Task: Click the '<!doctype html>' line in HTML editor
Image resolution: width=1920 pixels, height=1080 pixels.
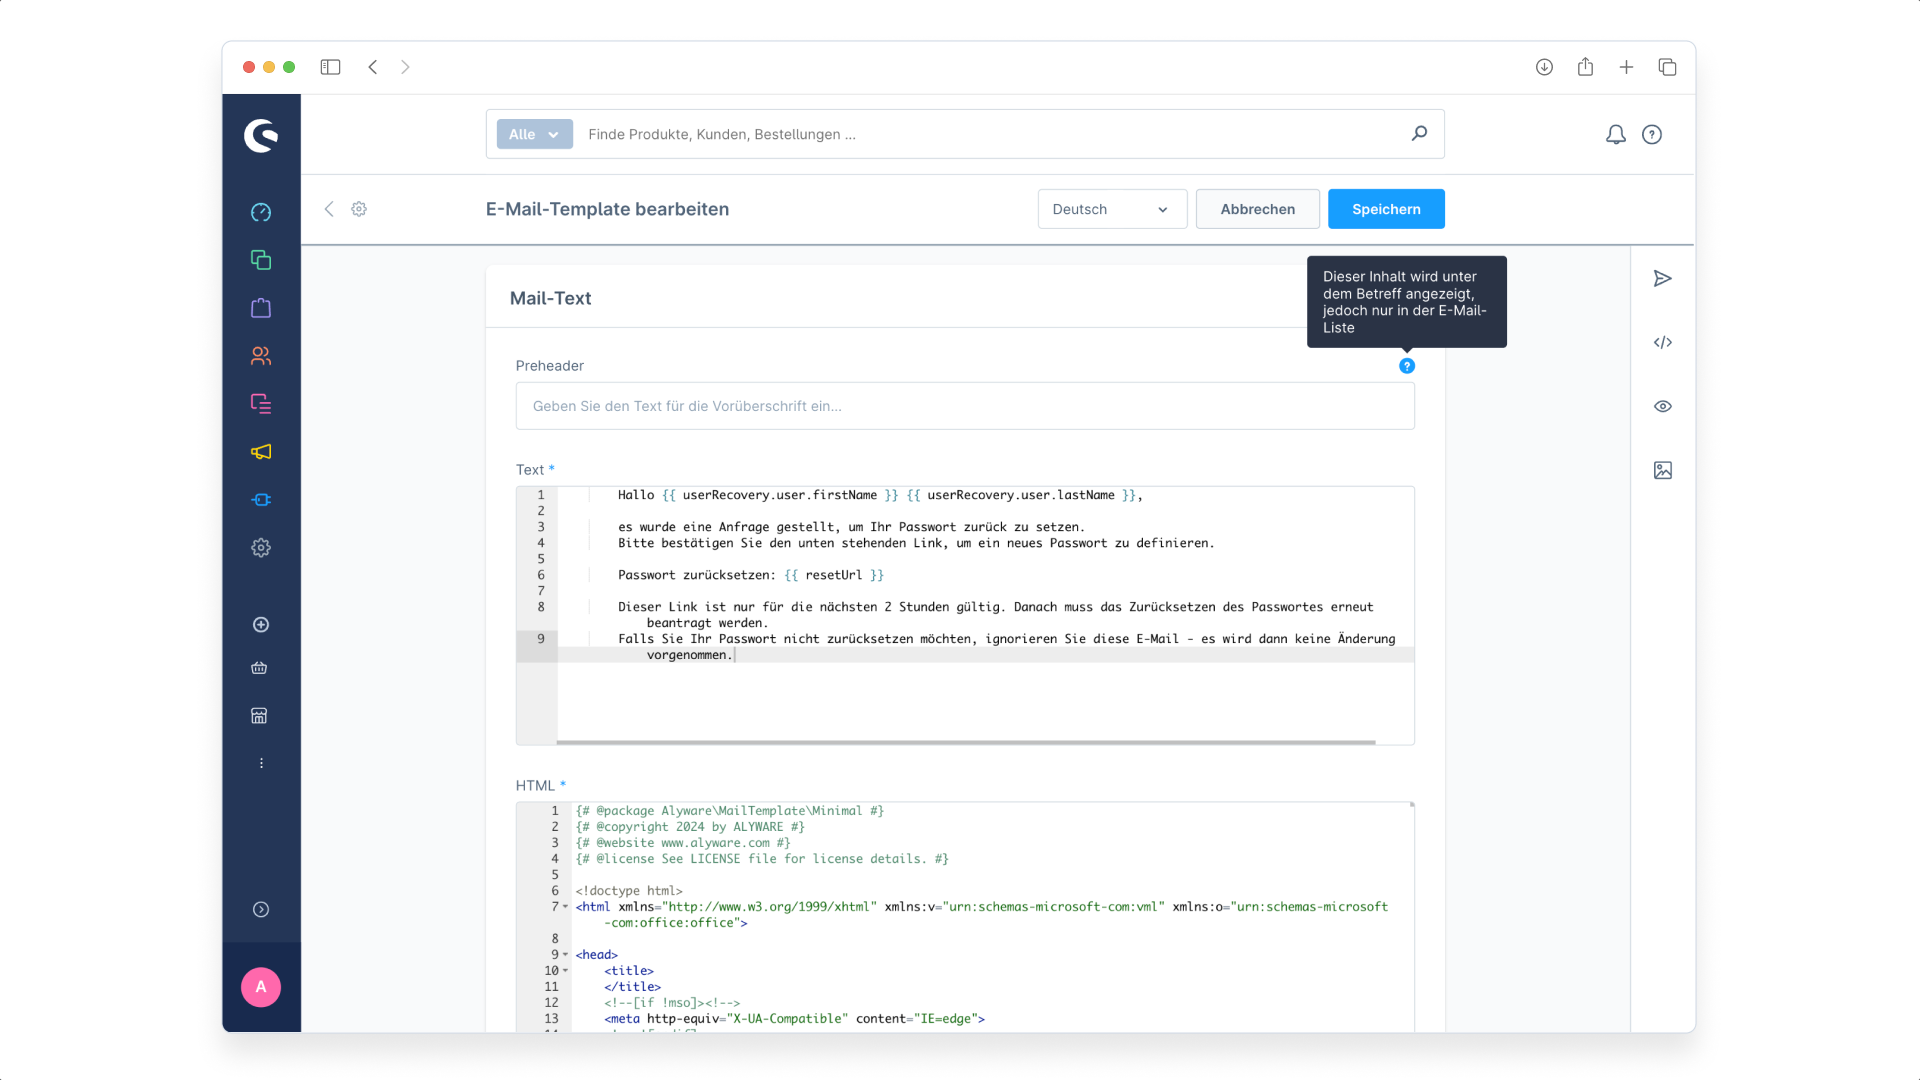Action: coord(629,891)
